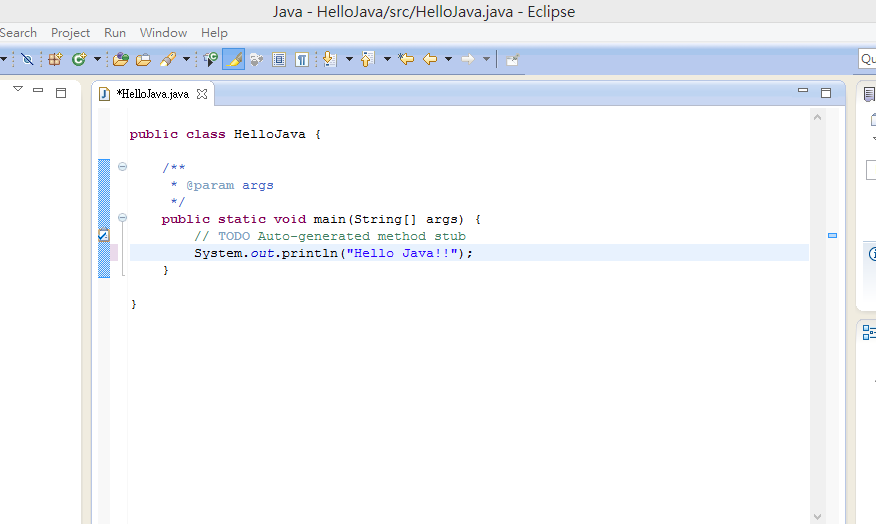This screenshot has width=876, height=524.
Task: Open Search dropdown arrow
Action: pyautogui.click(x=186, y=59)
